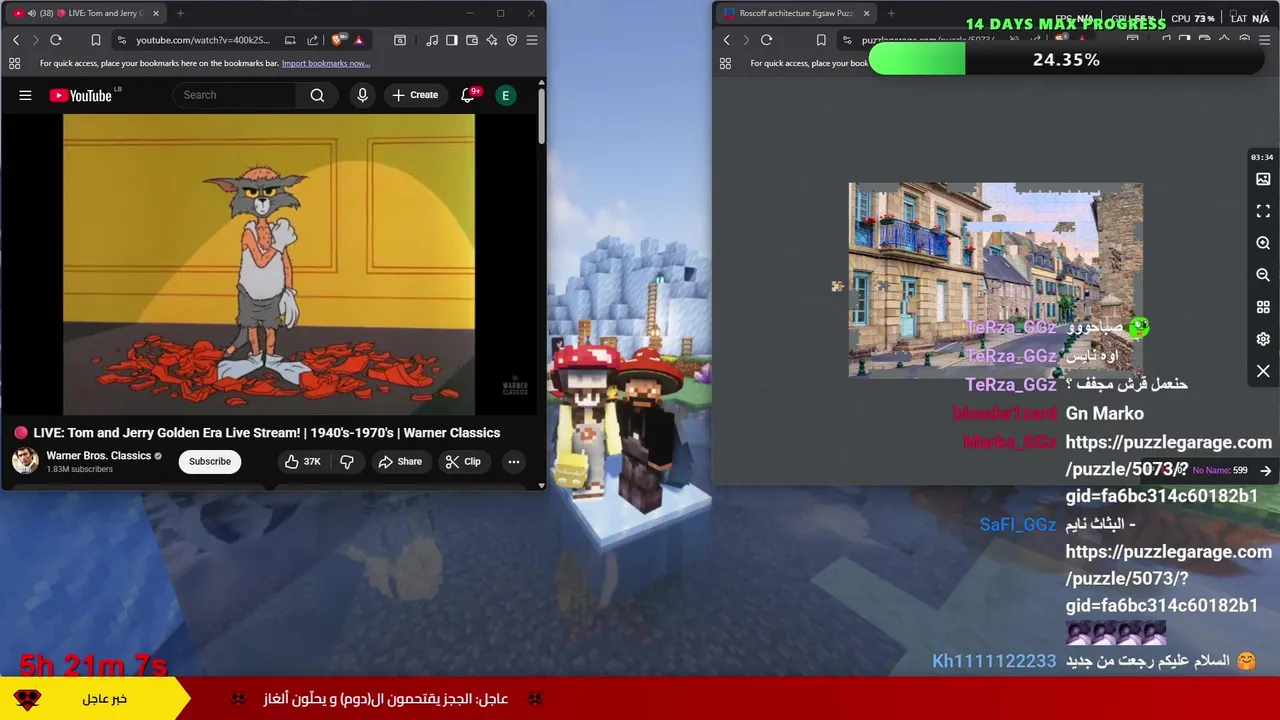Open the YouTube hamburger guide menu
The width and height of the screenshot is (1280, 720).
(25, 95)
